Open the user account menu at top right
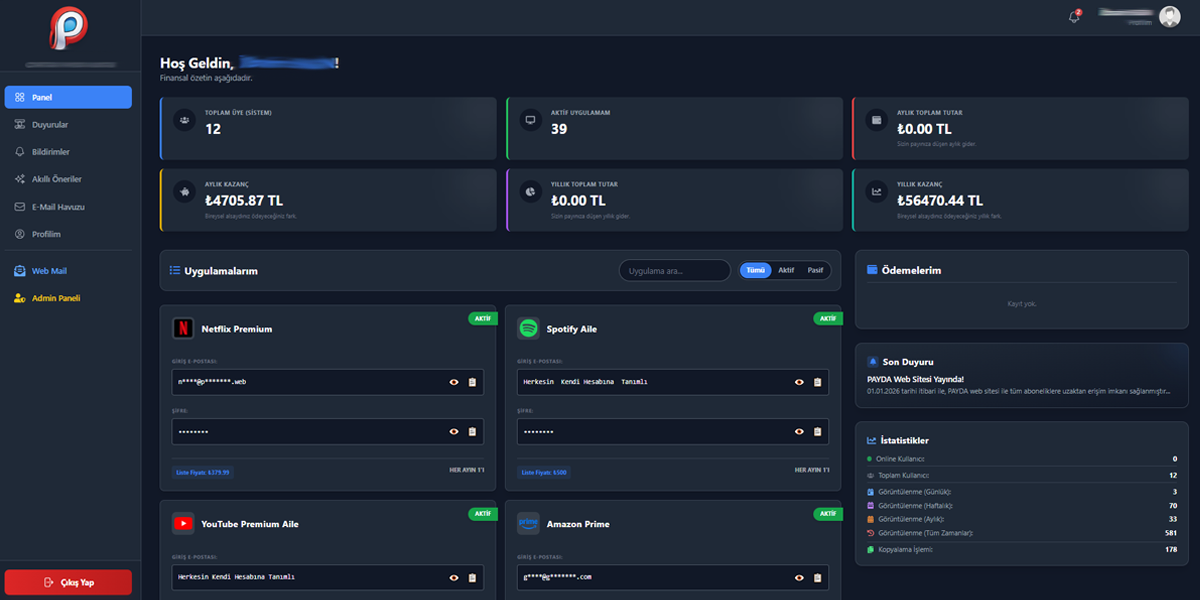This screenshot has width=1200, height=600. coord(1168,16)
